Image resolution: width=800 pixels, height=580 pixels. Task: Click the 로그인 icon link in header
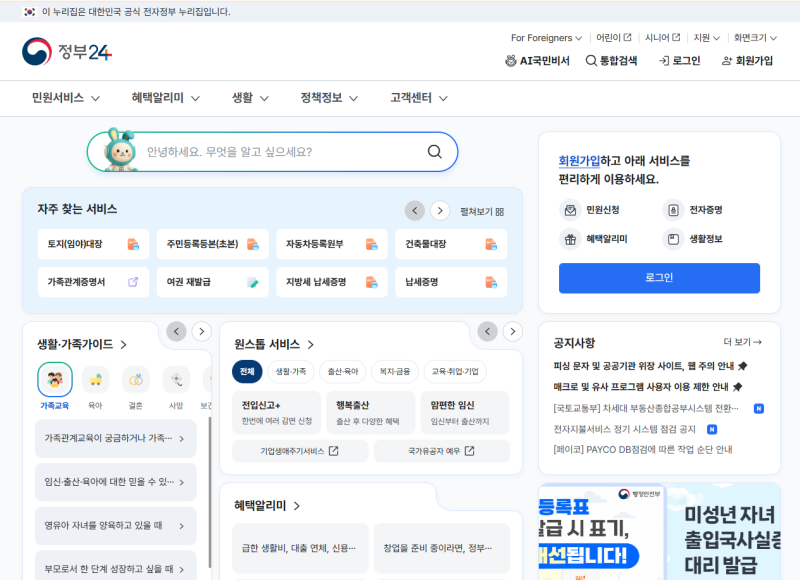[x=680, y=61]
